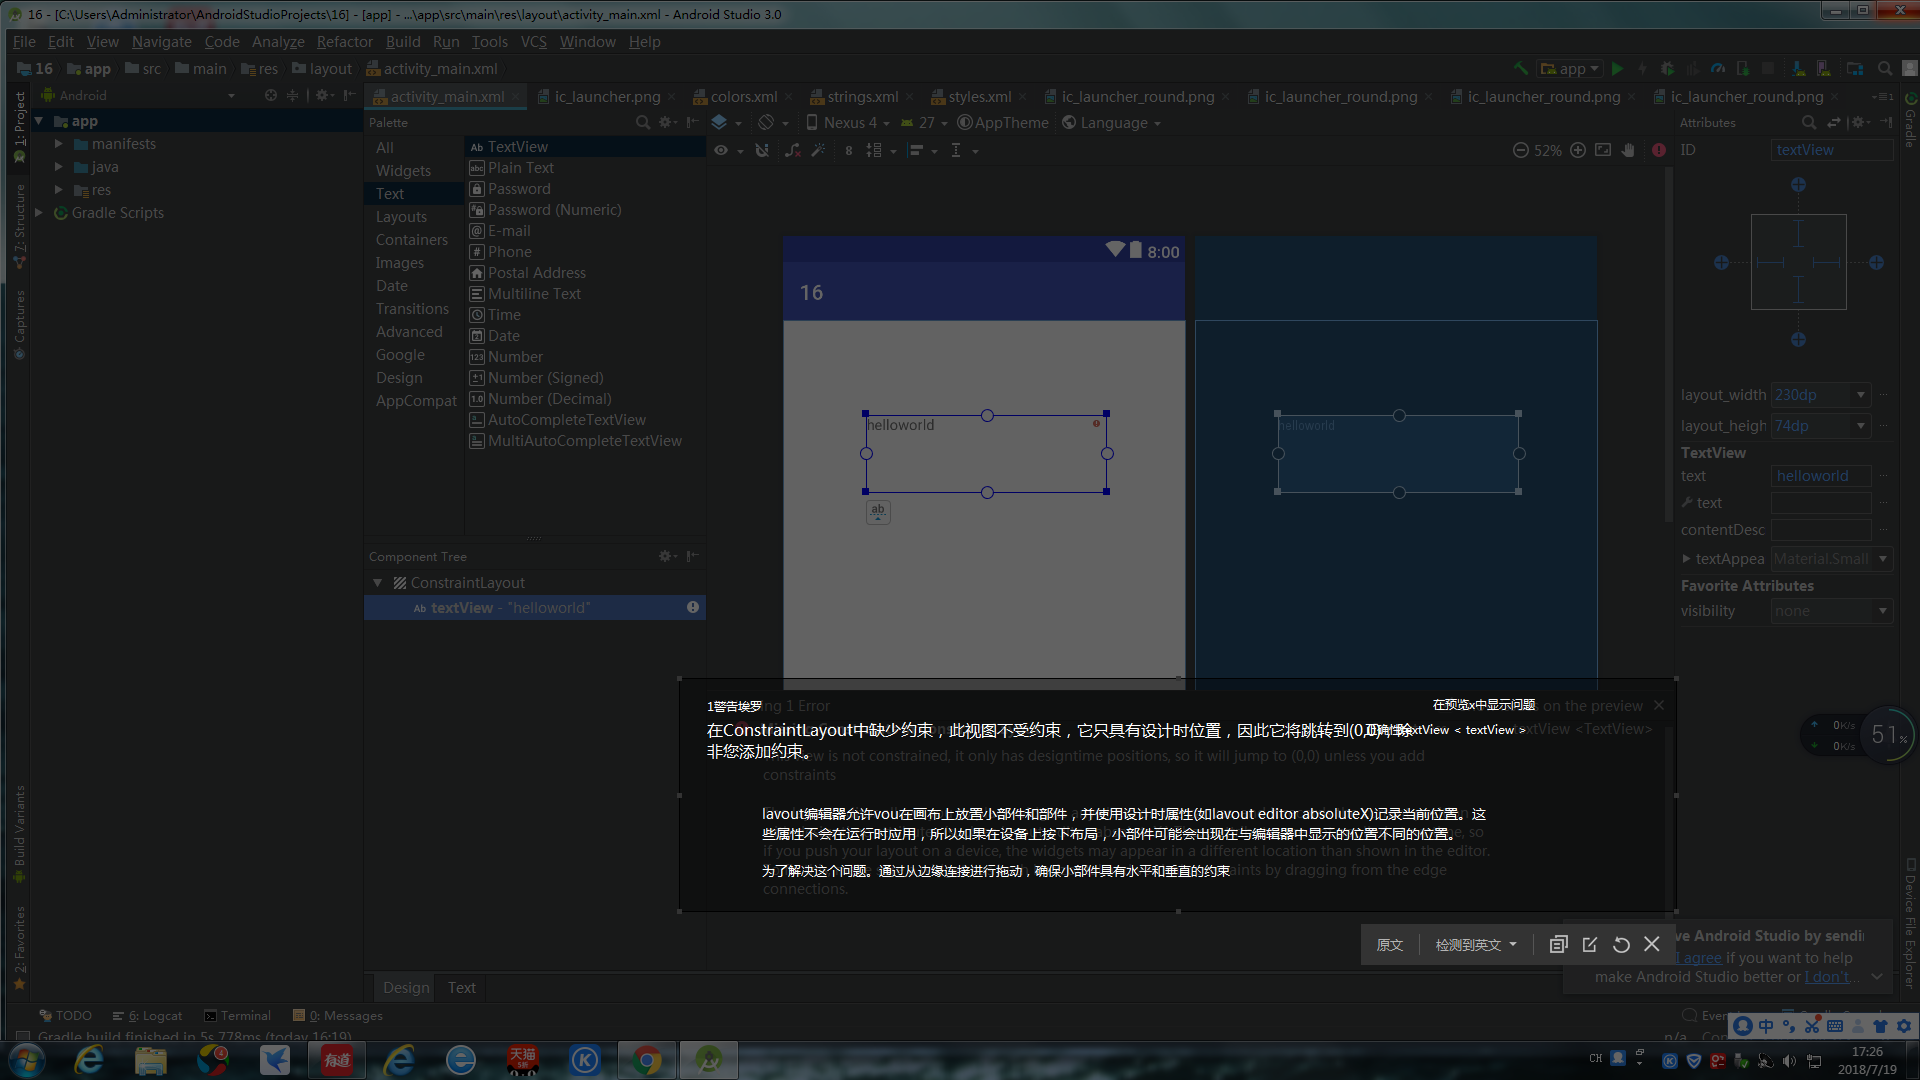This screenshot has width=1920, height=1080.
Task: Open the Language dropdown in editor
Action: (1112, 123)
